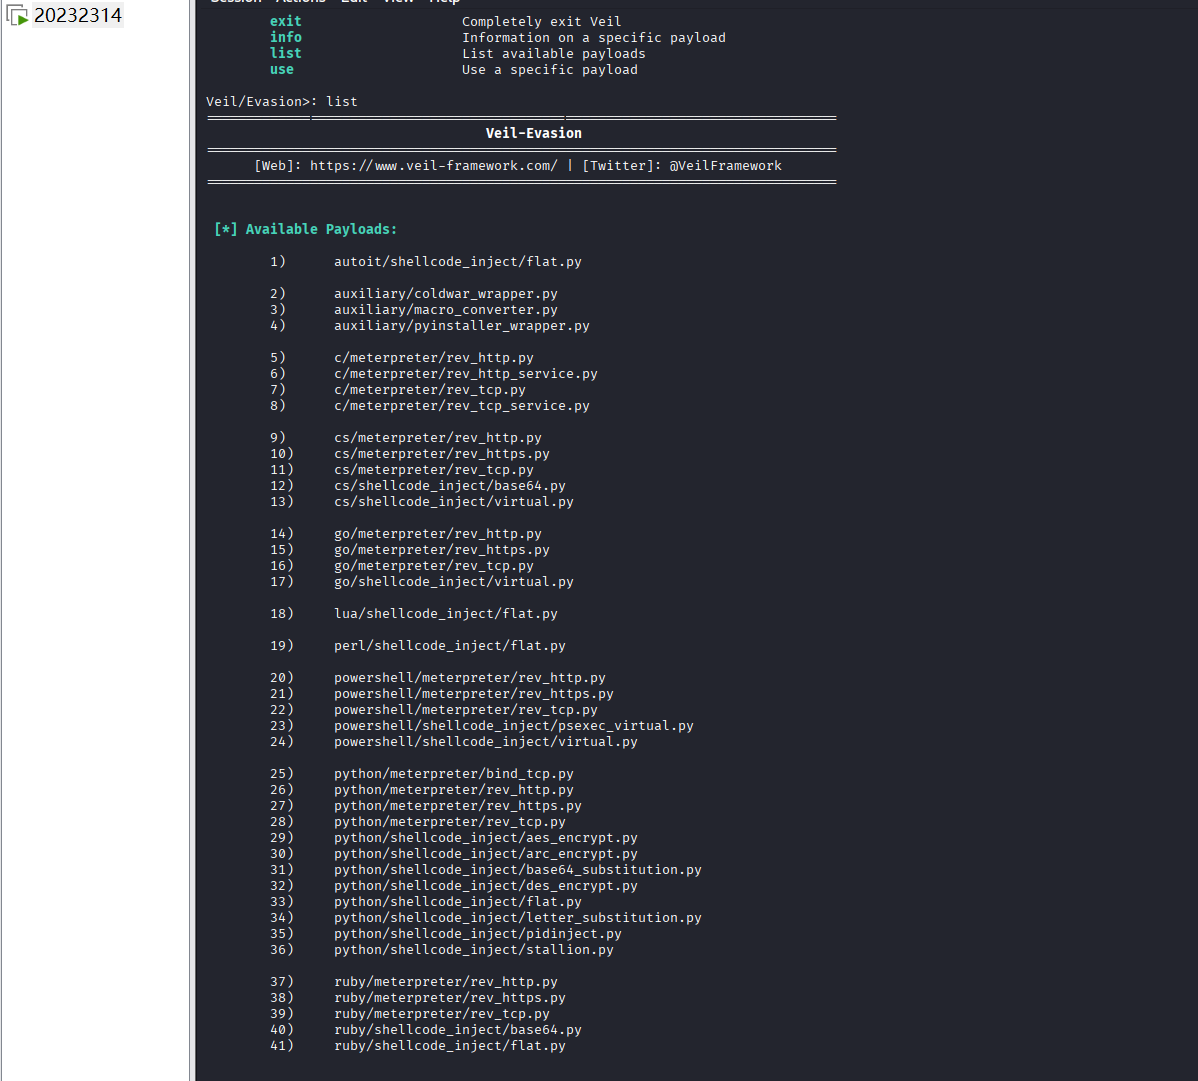Click payload cs/shellcode_inject/base64.py
The image size is (1198, 1081).
(450, 486)
